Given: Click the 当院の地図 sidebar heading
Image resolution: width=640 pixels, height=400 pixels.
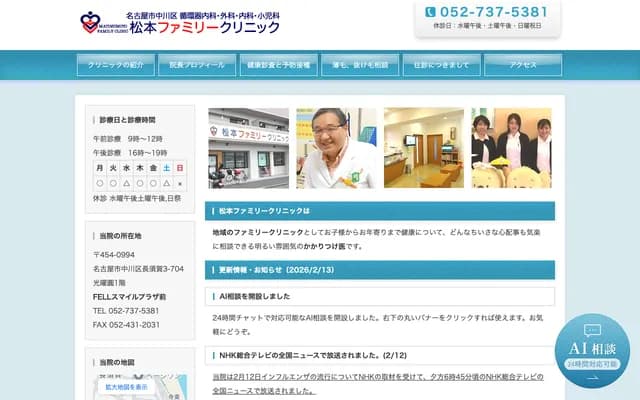Looking at the screenshot, I should [117, 362].
